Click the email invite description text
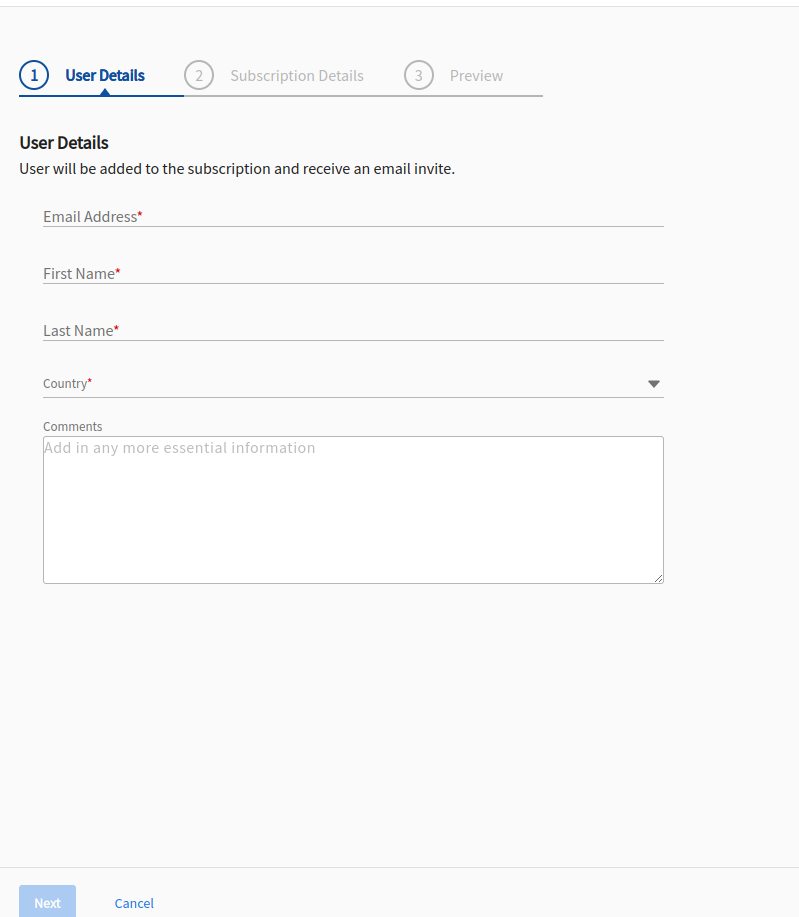 tap(237, 169)
